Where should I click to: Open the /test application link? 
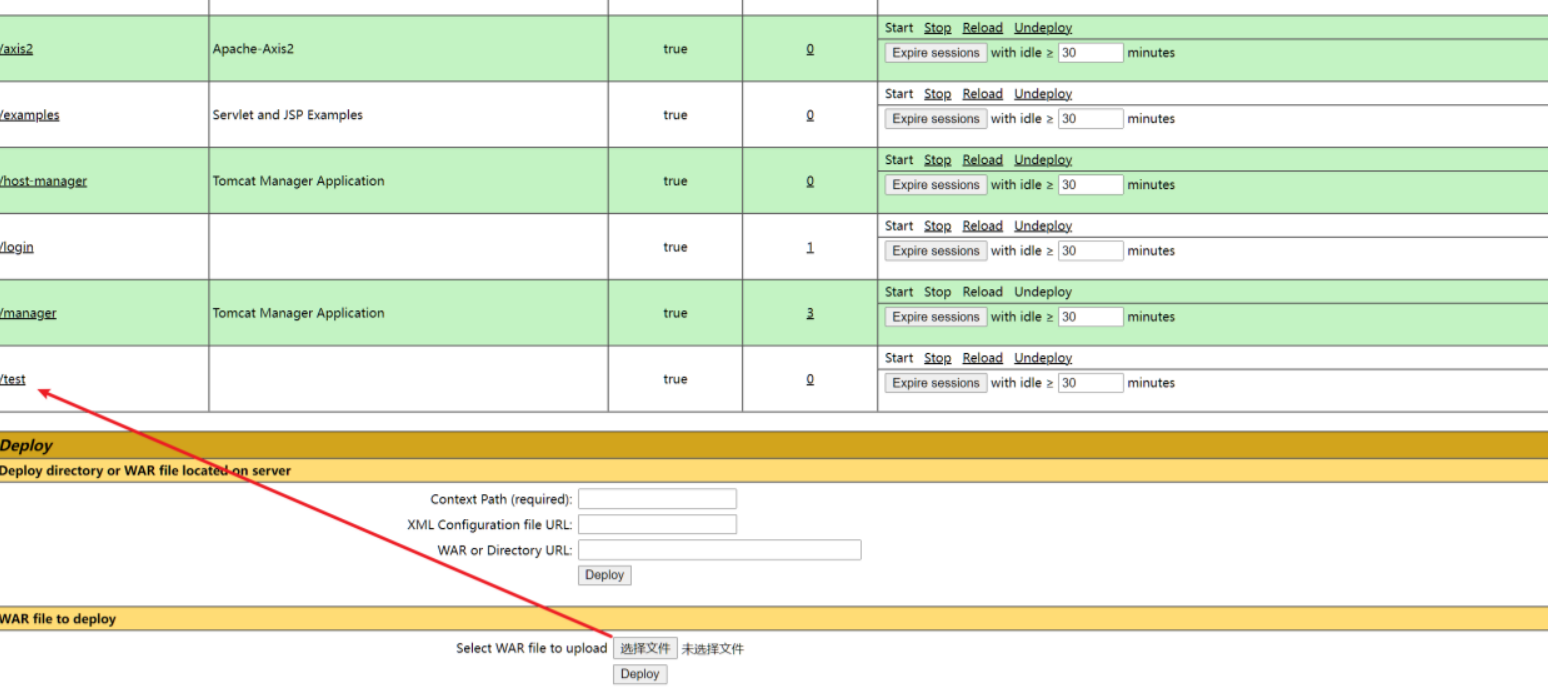pos(13,379)
